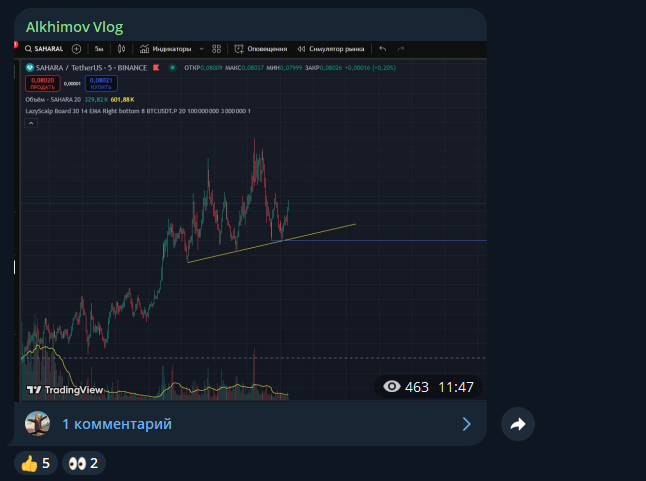Screen dimensions: 646x481
Task: Open the Индикаторы indicators menu
Action: [x=166, y=49]
